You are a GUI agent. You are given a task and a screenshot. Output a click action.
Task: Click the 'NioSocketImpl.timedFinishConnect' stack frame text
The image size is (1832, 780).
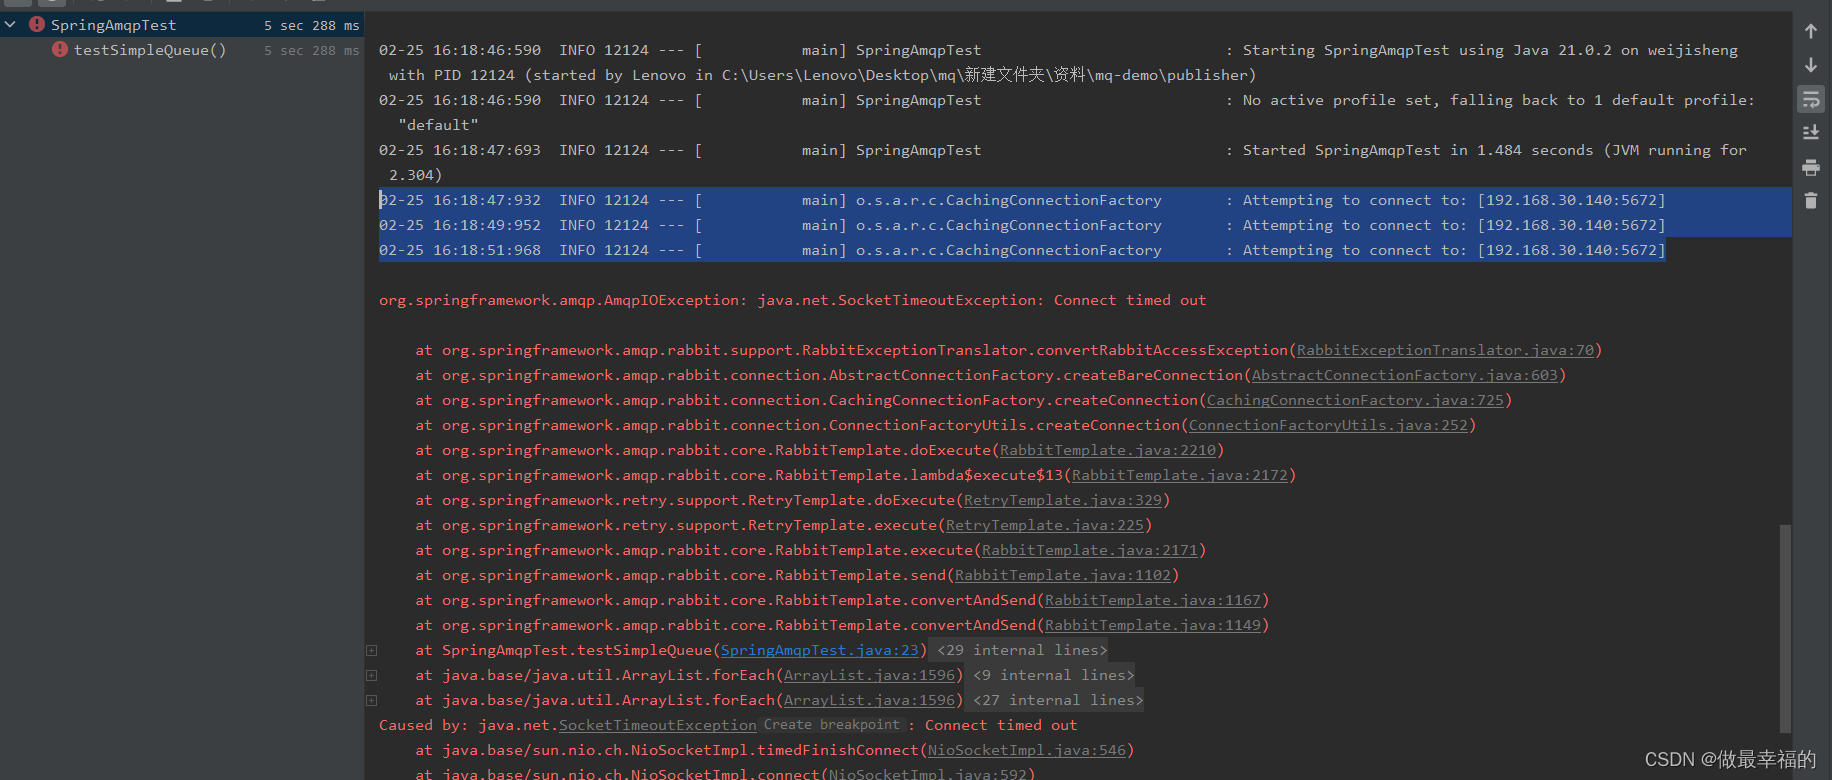click(x=775, y=750)
